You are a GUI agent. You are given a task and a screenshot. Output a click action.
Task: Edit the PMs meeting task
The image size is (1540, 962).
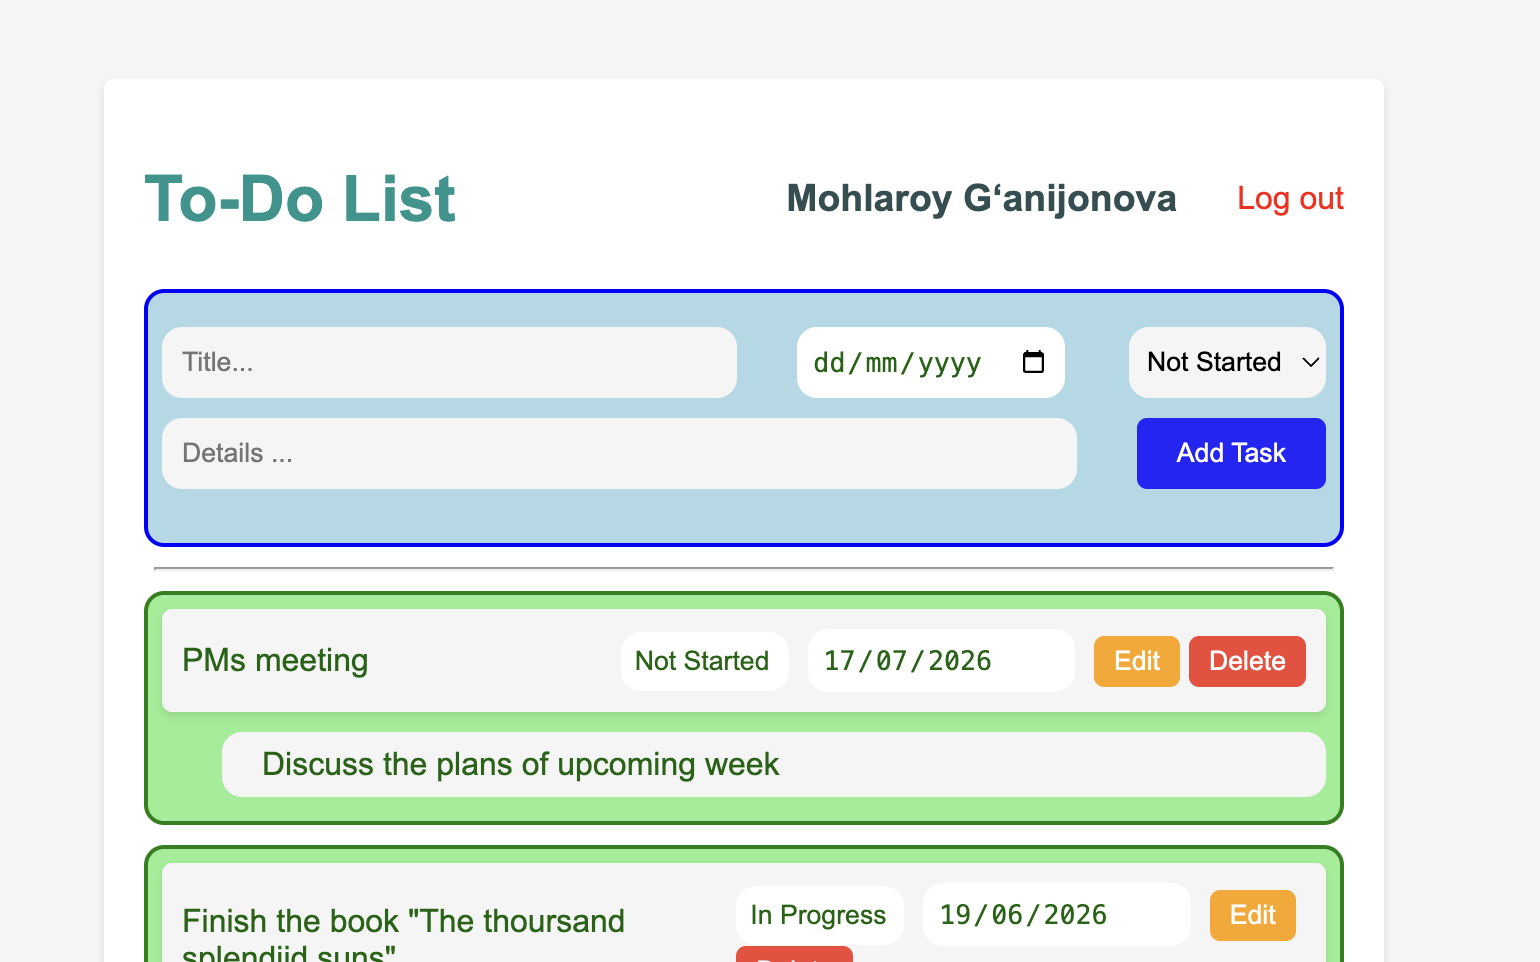click(x=1137, y=661)
